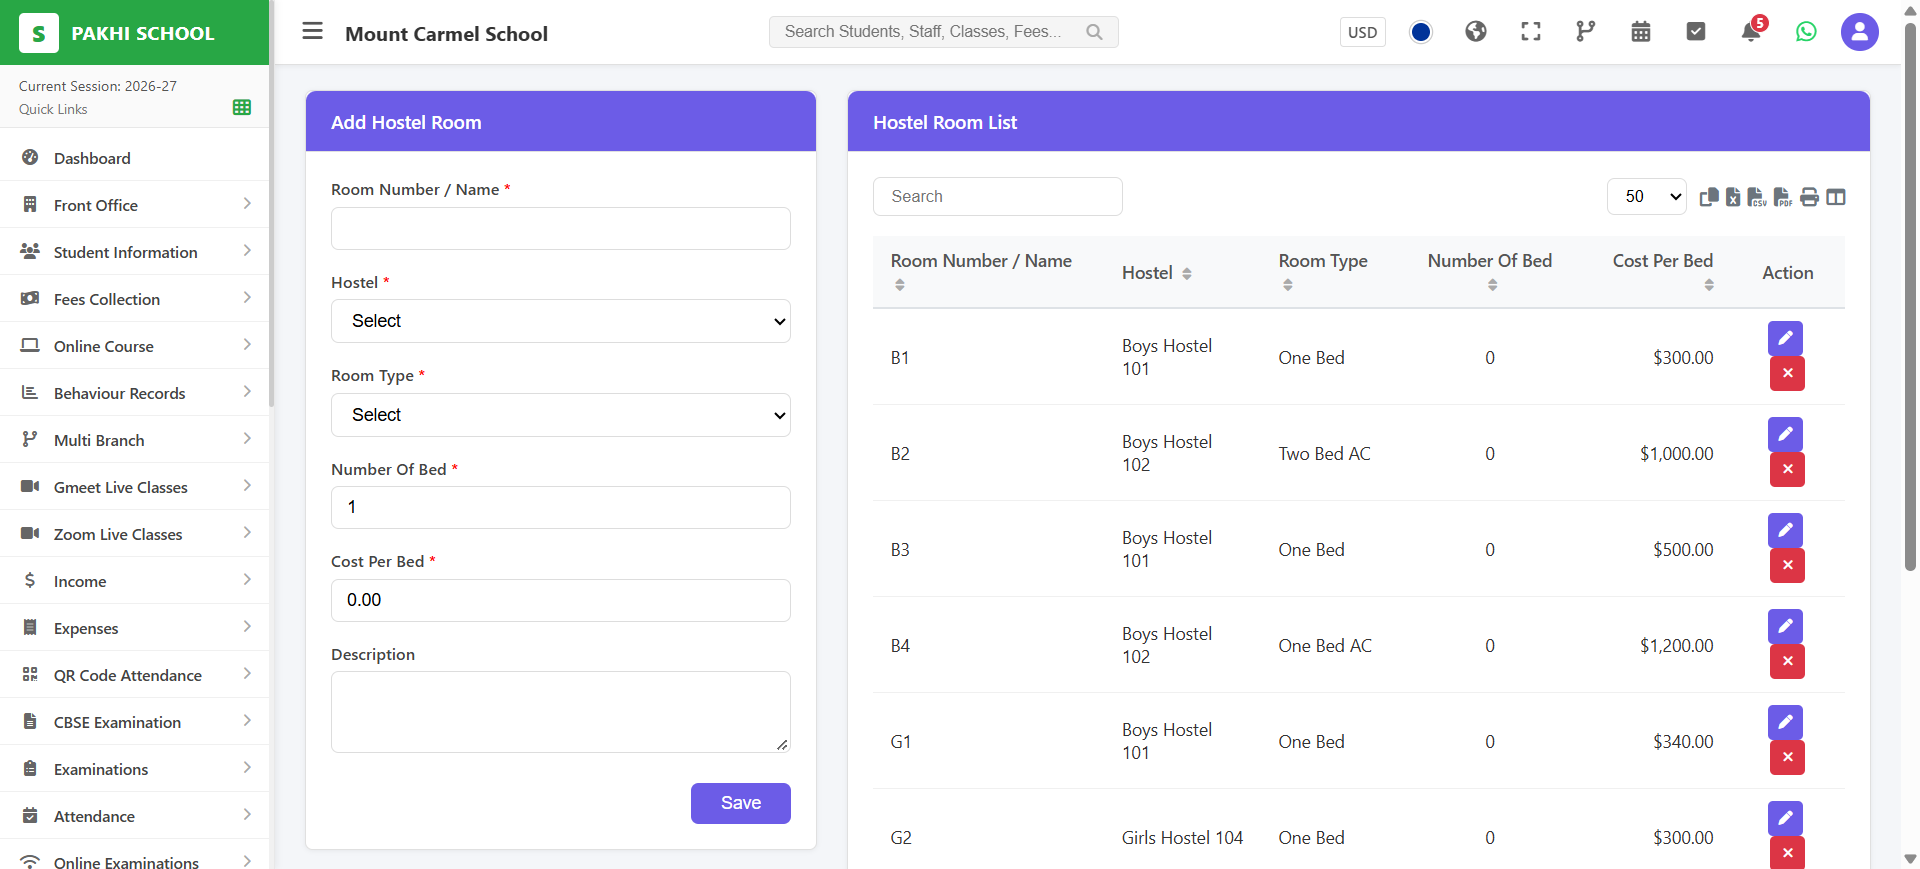
Task: Export room list as PDF
Action: (x=1783, y=197)
